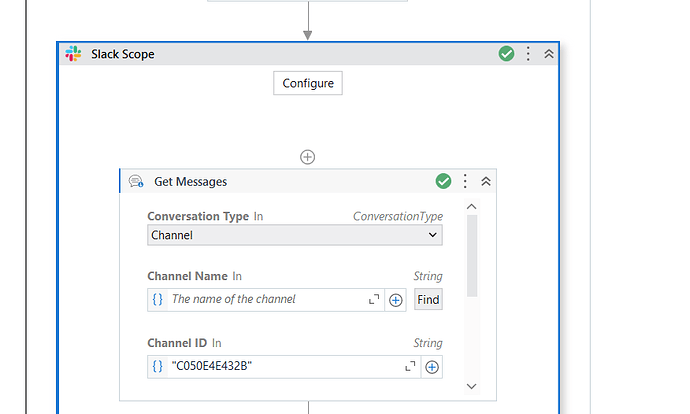Collapse the Slack Scope activity

click(x=549, y=54)
